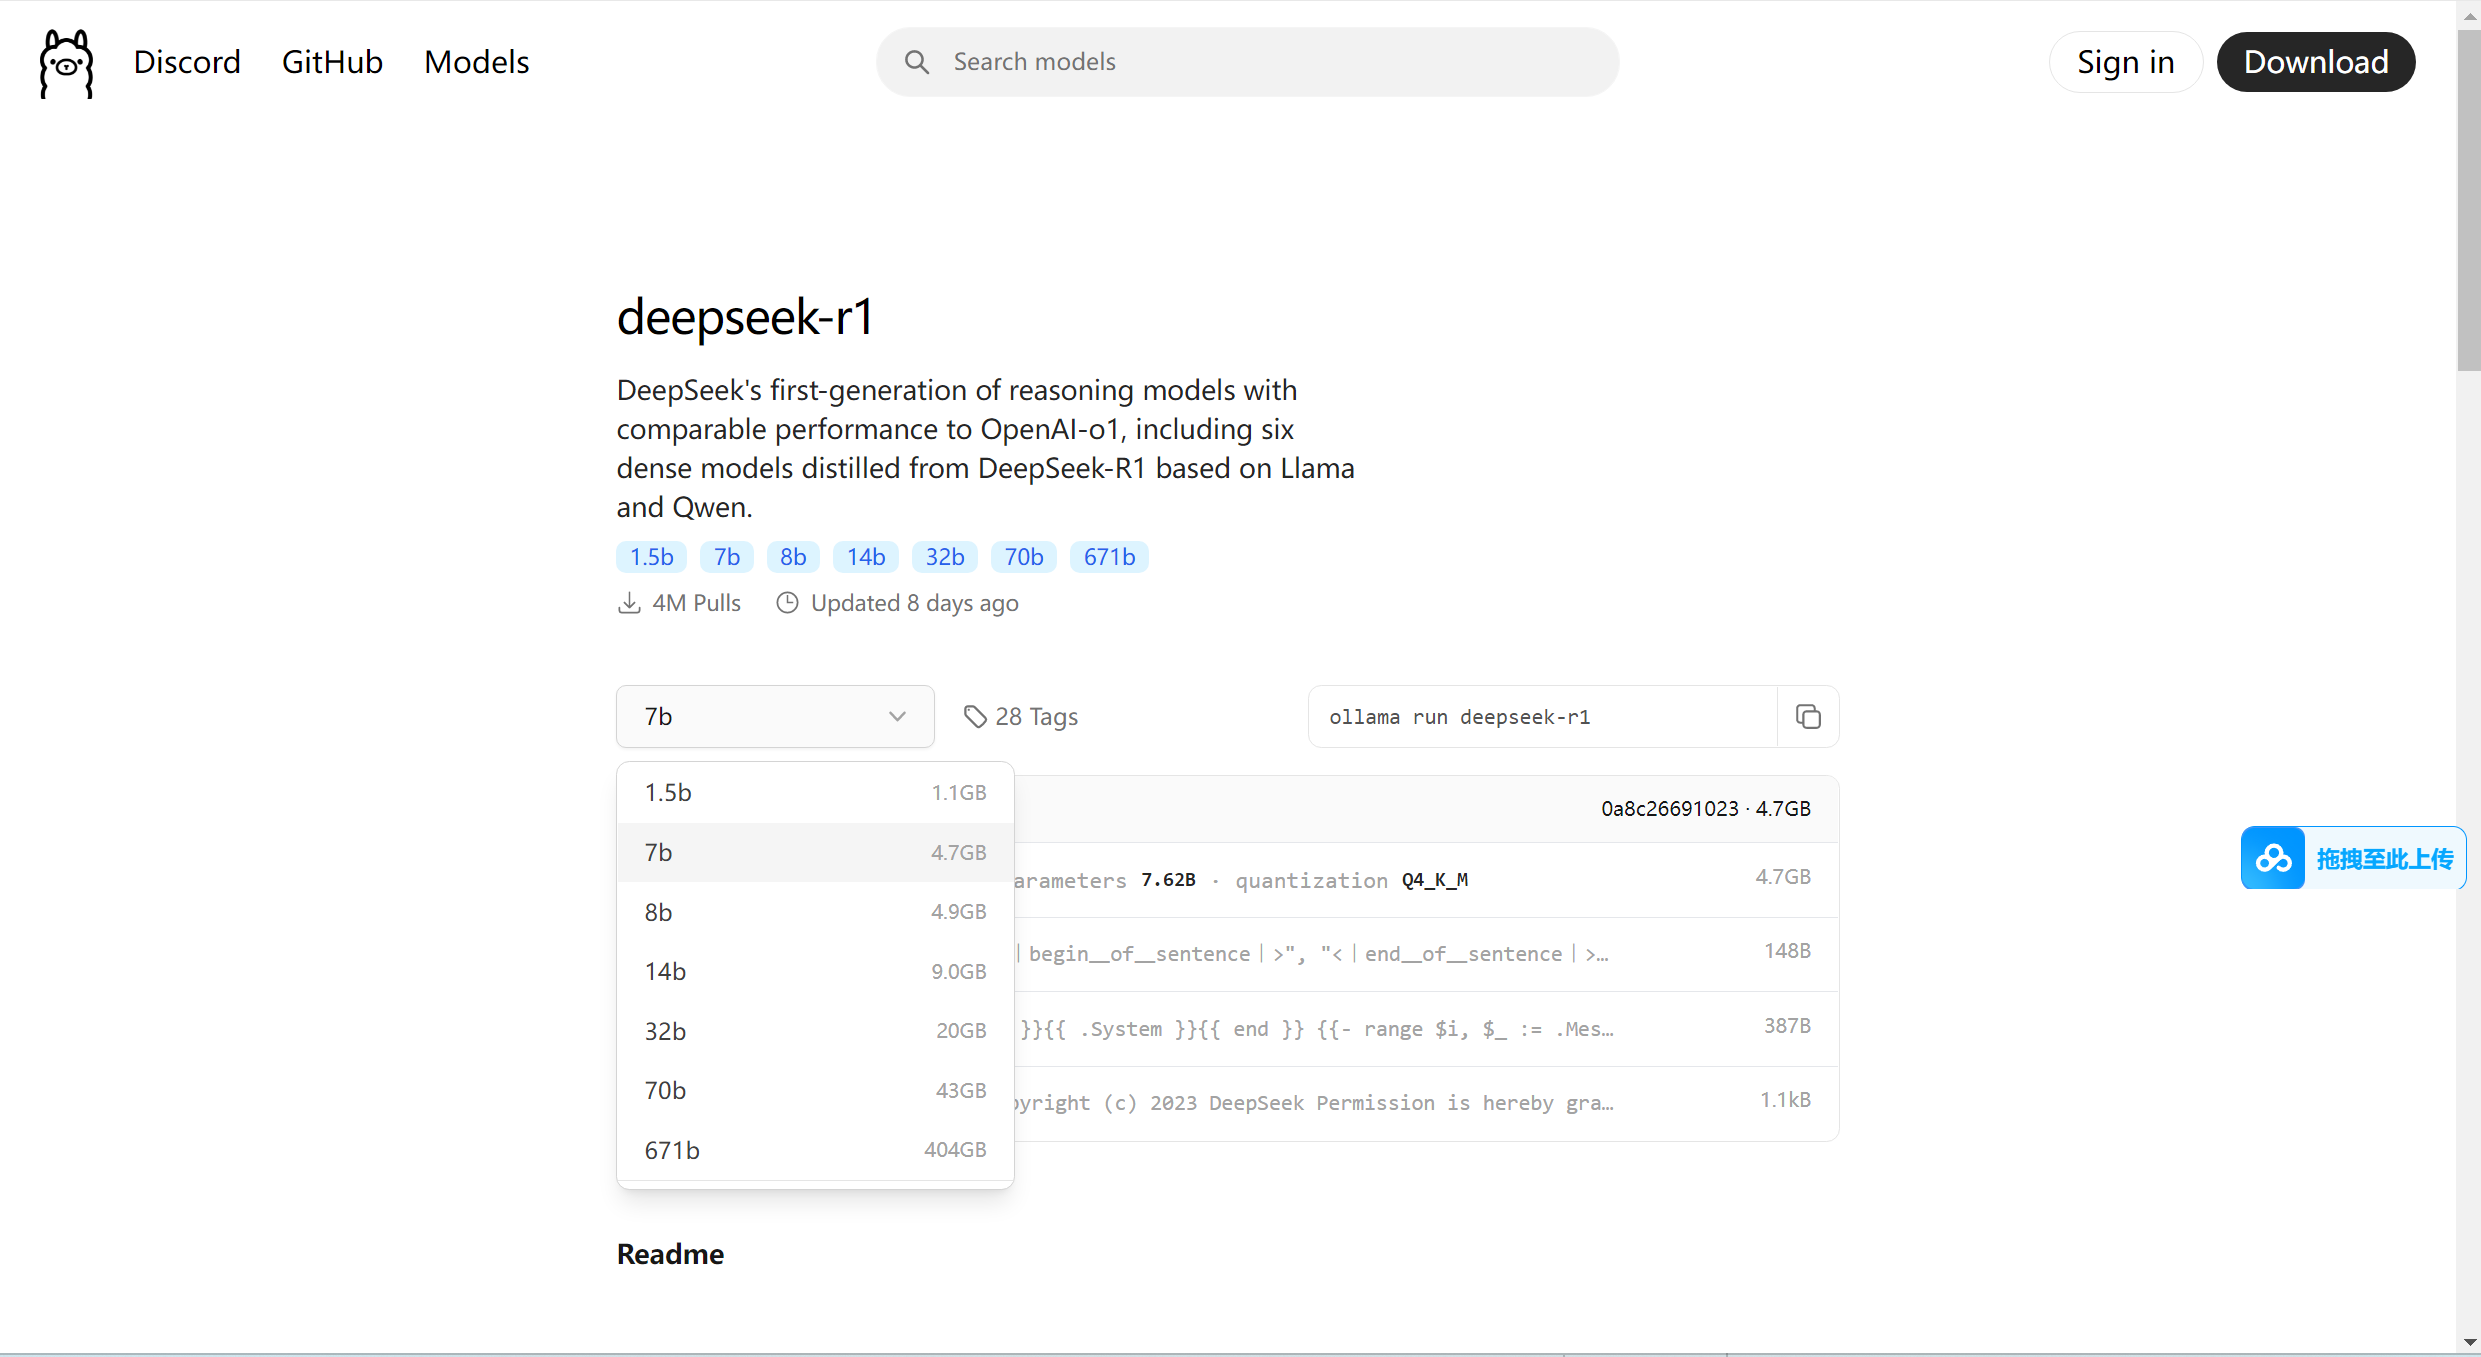The image size is (2481, 1357).
Task: Click the 70b blue tag pill
Action: [1023, 557]
